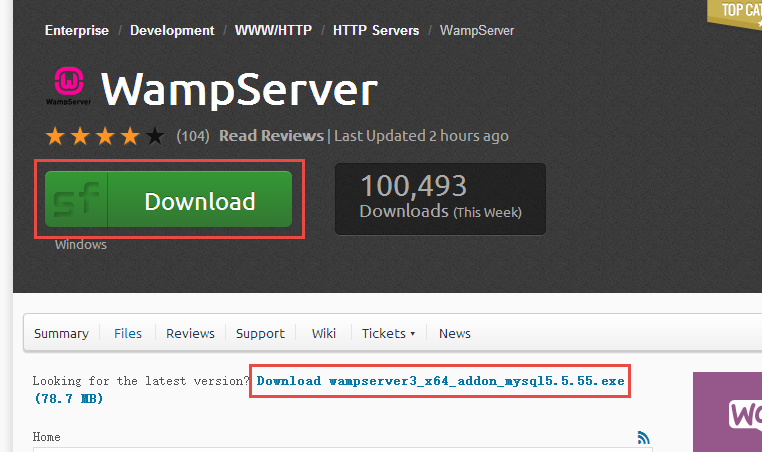The width and height of the screenshot is (762, 452).
Task: Click the RSS feed icon
Action: (x=643, y=437)
